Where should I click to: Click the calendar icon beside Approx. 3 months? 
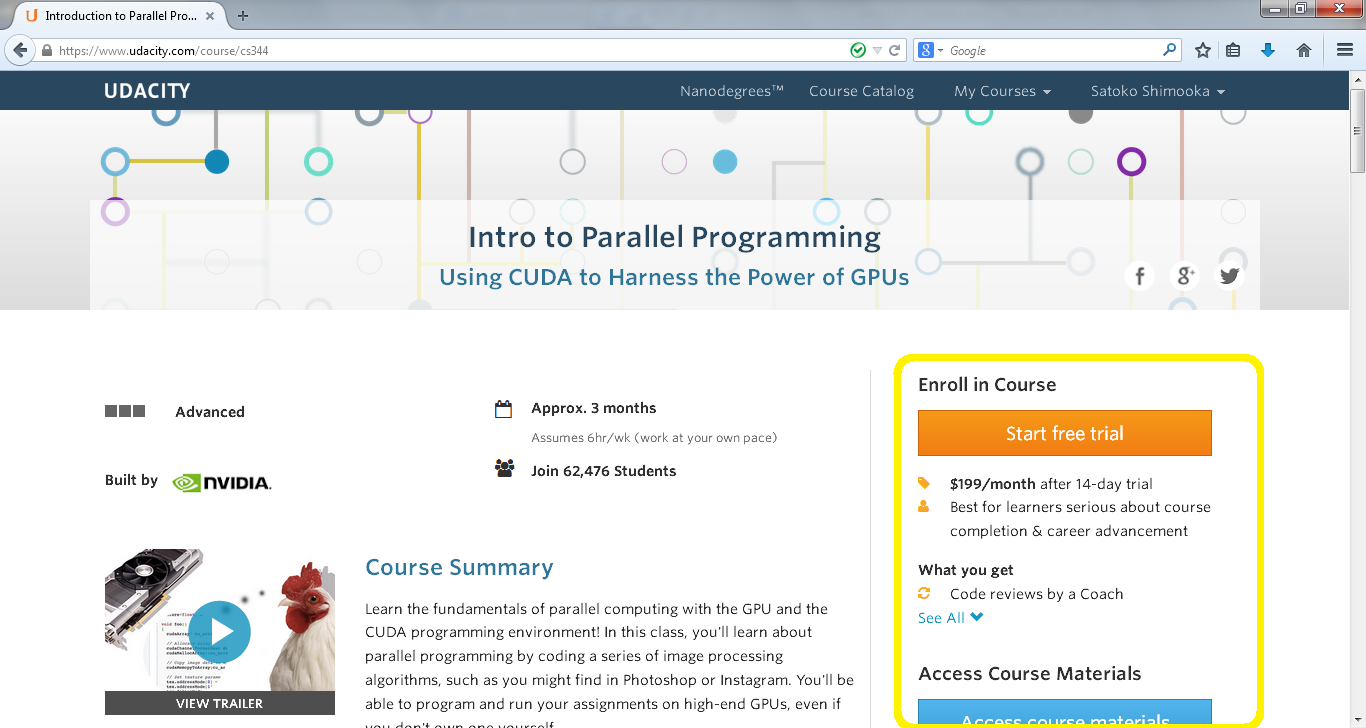click(504, 408)
